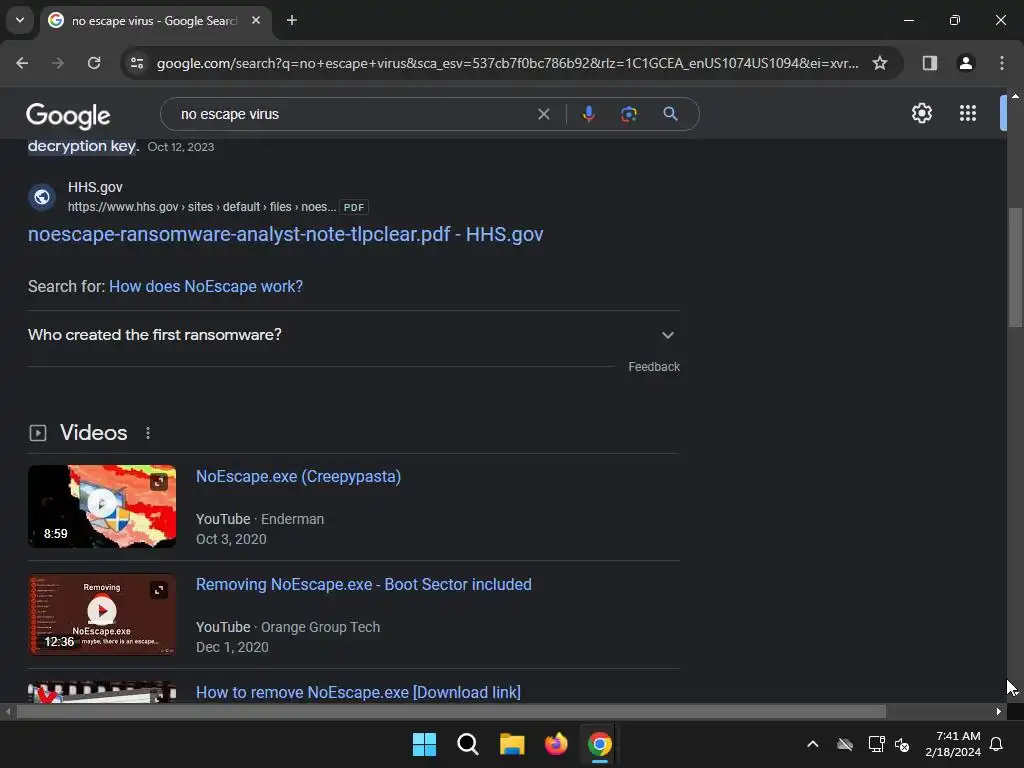Open 'Removing NoEscape.exe - Boot Sector included'
Viewport: 1024px width, 768px height.
pyautogui.click(x=364, y=584)
